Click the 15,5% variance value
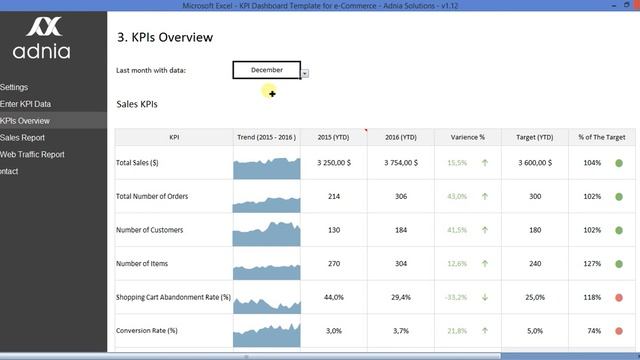The height and width of the screenshot is (360, 640). point(457,162)
